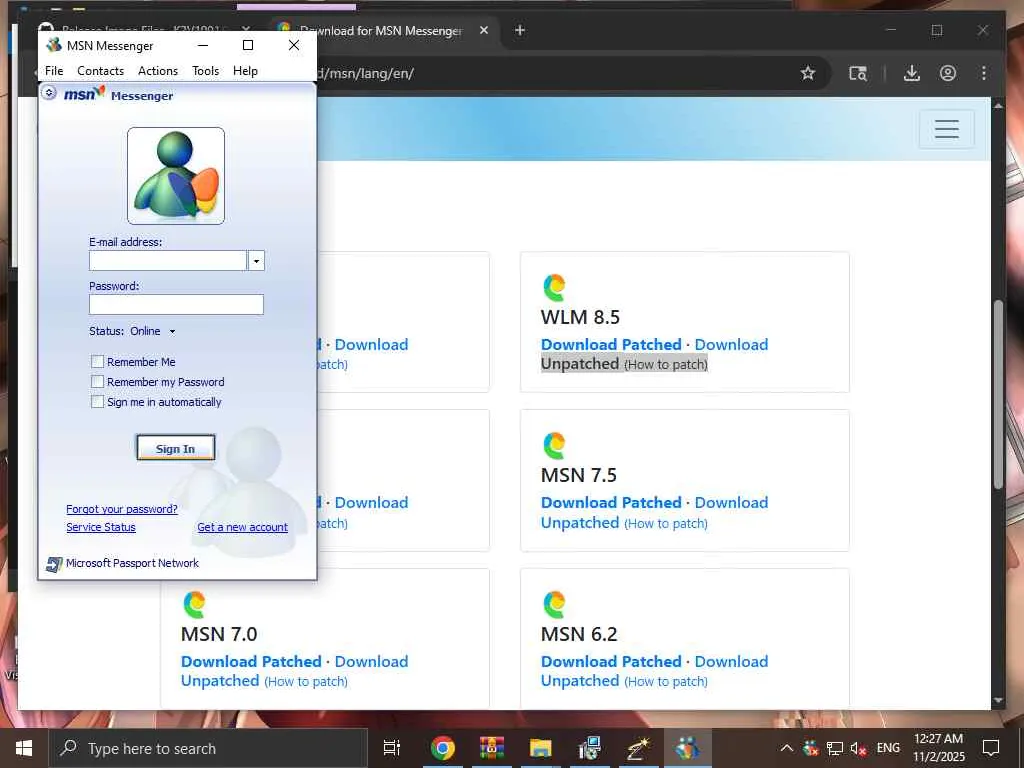Click the ENG language indicator
The height and width of the screenshot is (768, 1024).
[888, 748]
